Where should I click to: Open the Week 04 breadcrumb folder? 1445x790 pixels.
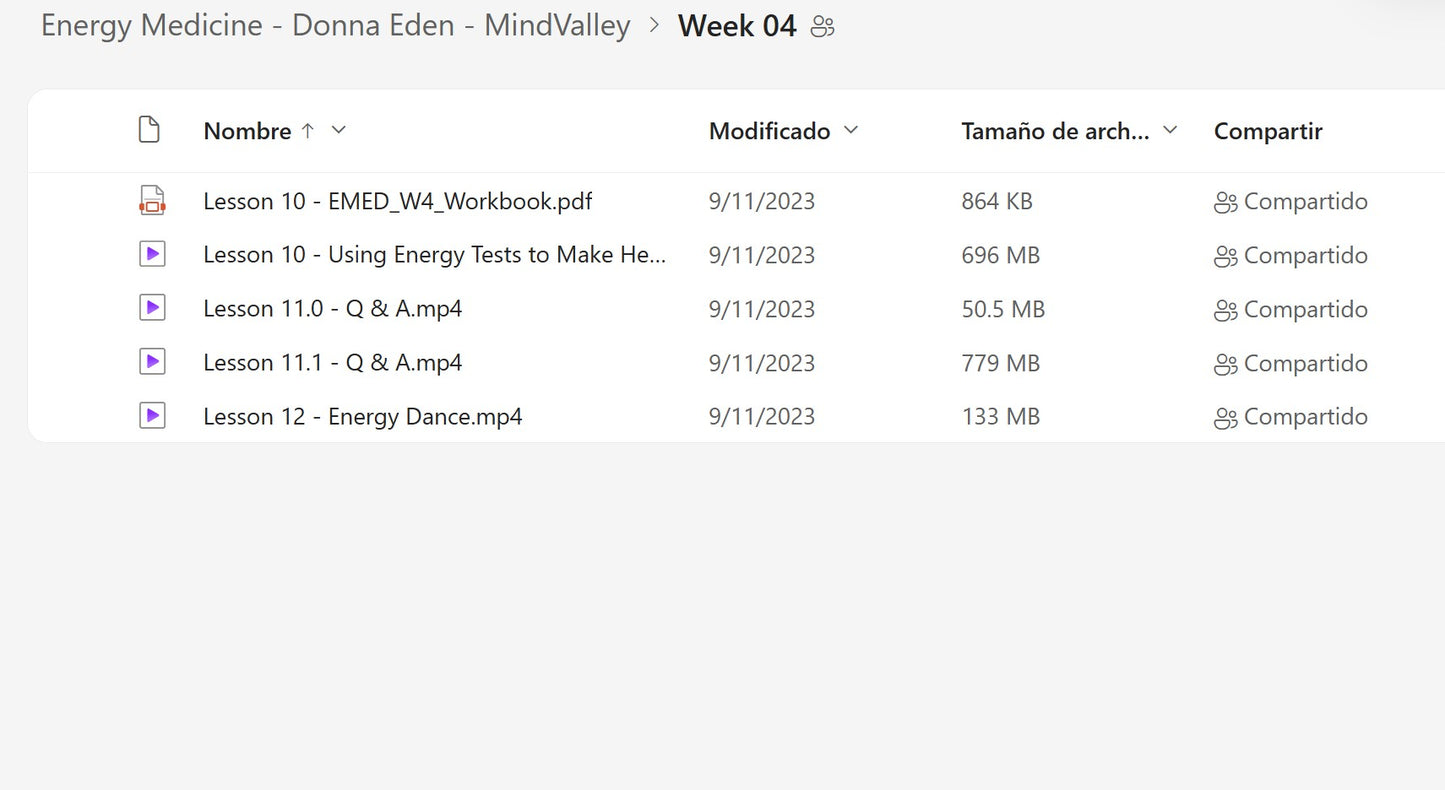pyautogui.click(x=737, y=26)
